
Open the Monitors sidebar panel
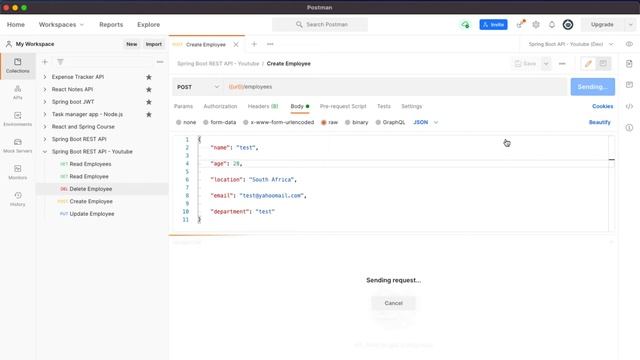[18, 172]
